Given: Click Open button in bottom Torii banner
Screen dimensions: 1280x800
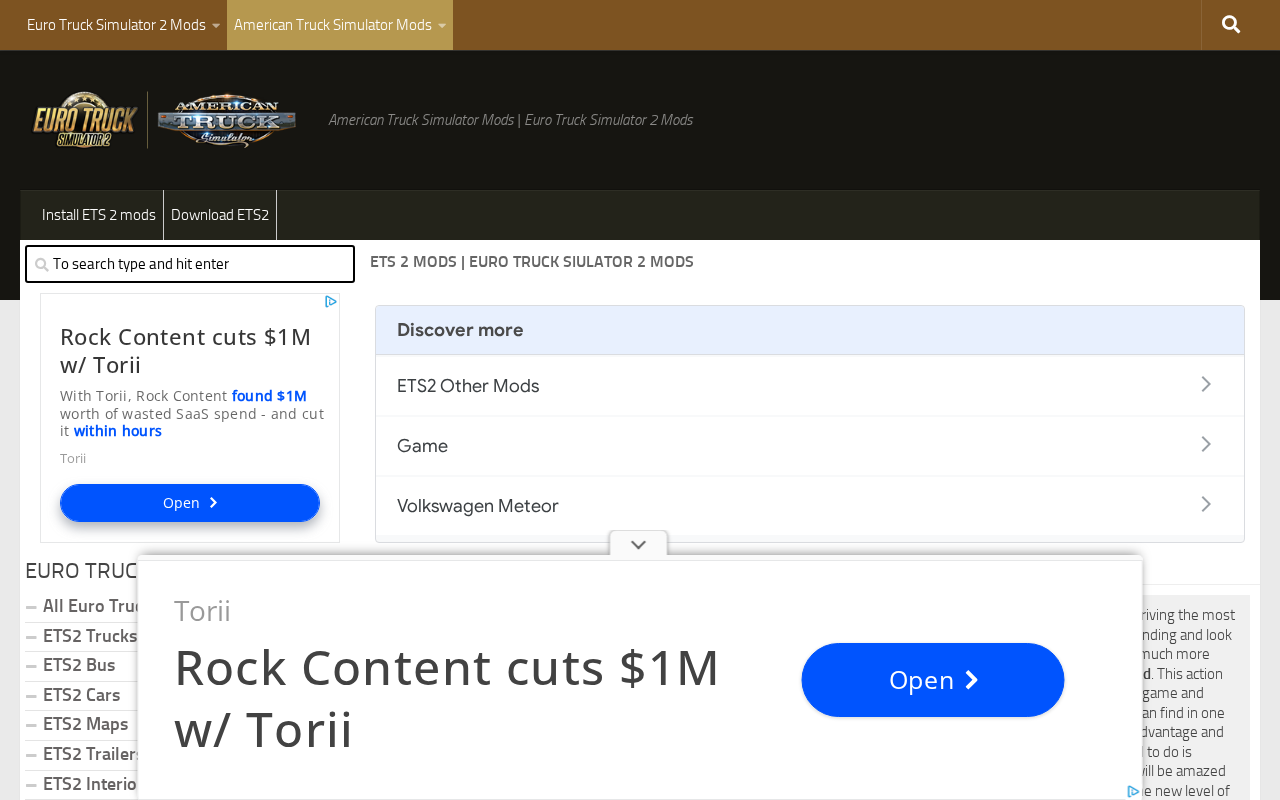Looking at the screenshot, I should (933, 680).
